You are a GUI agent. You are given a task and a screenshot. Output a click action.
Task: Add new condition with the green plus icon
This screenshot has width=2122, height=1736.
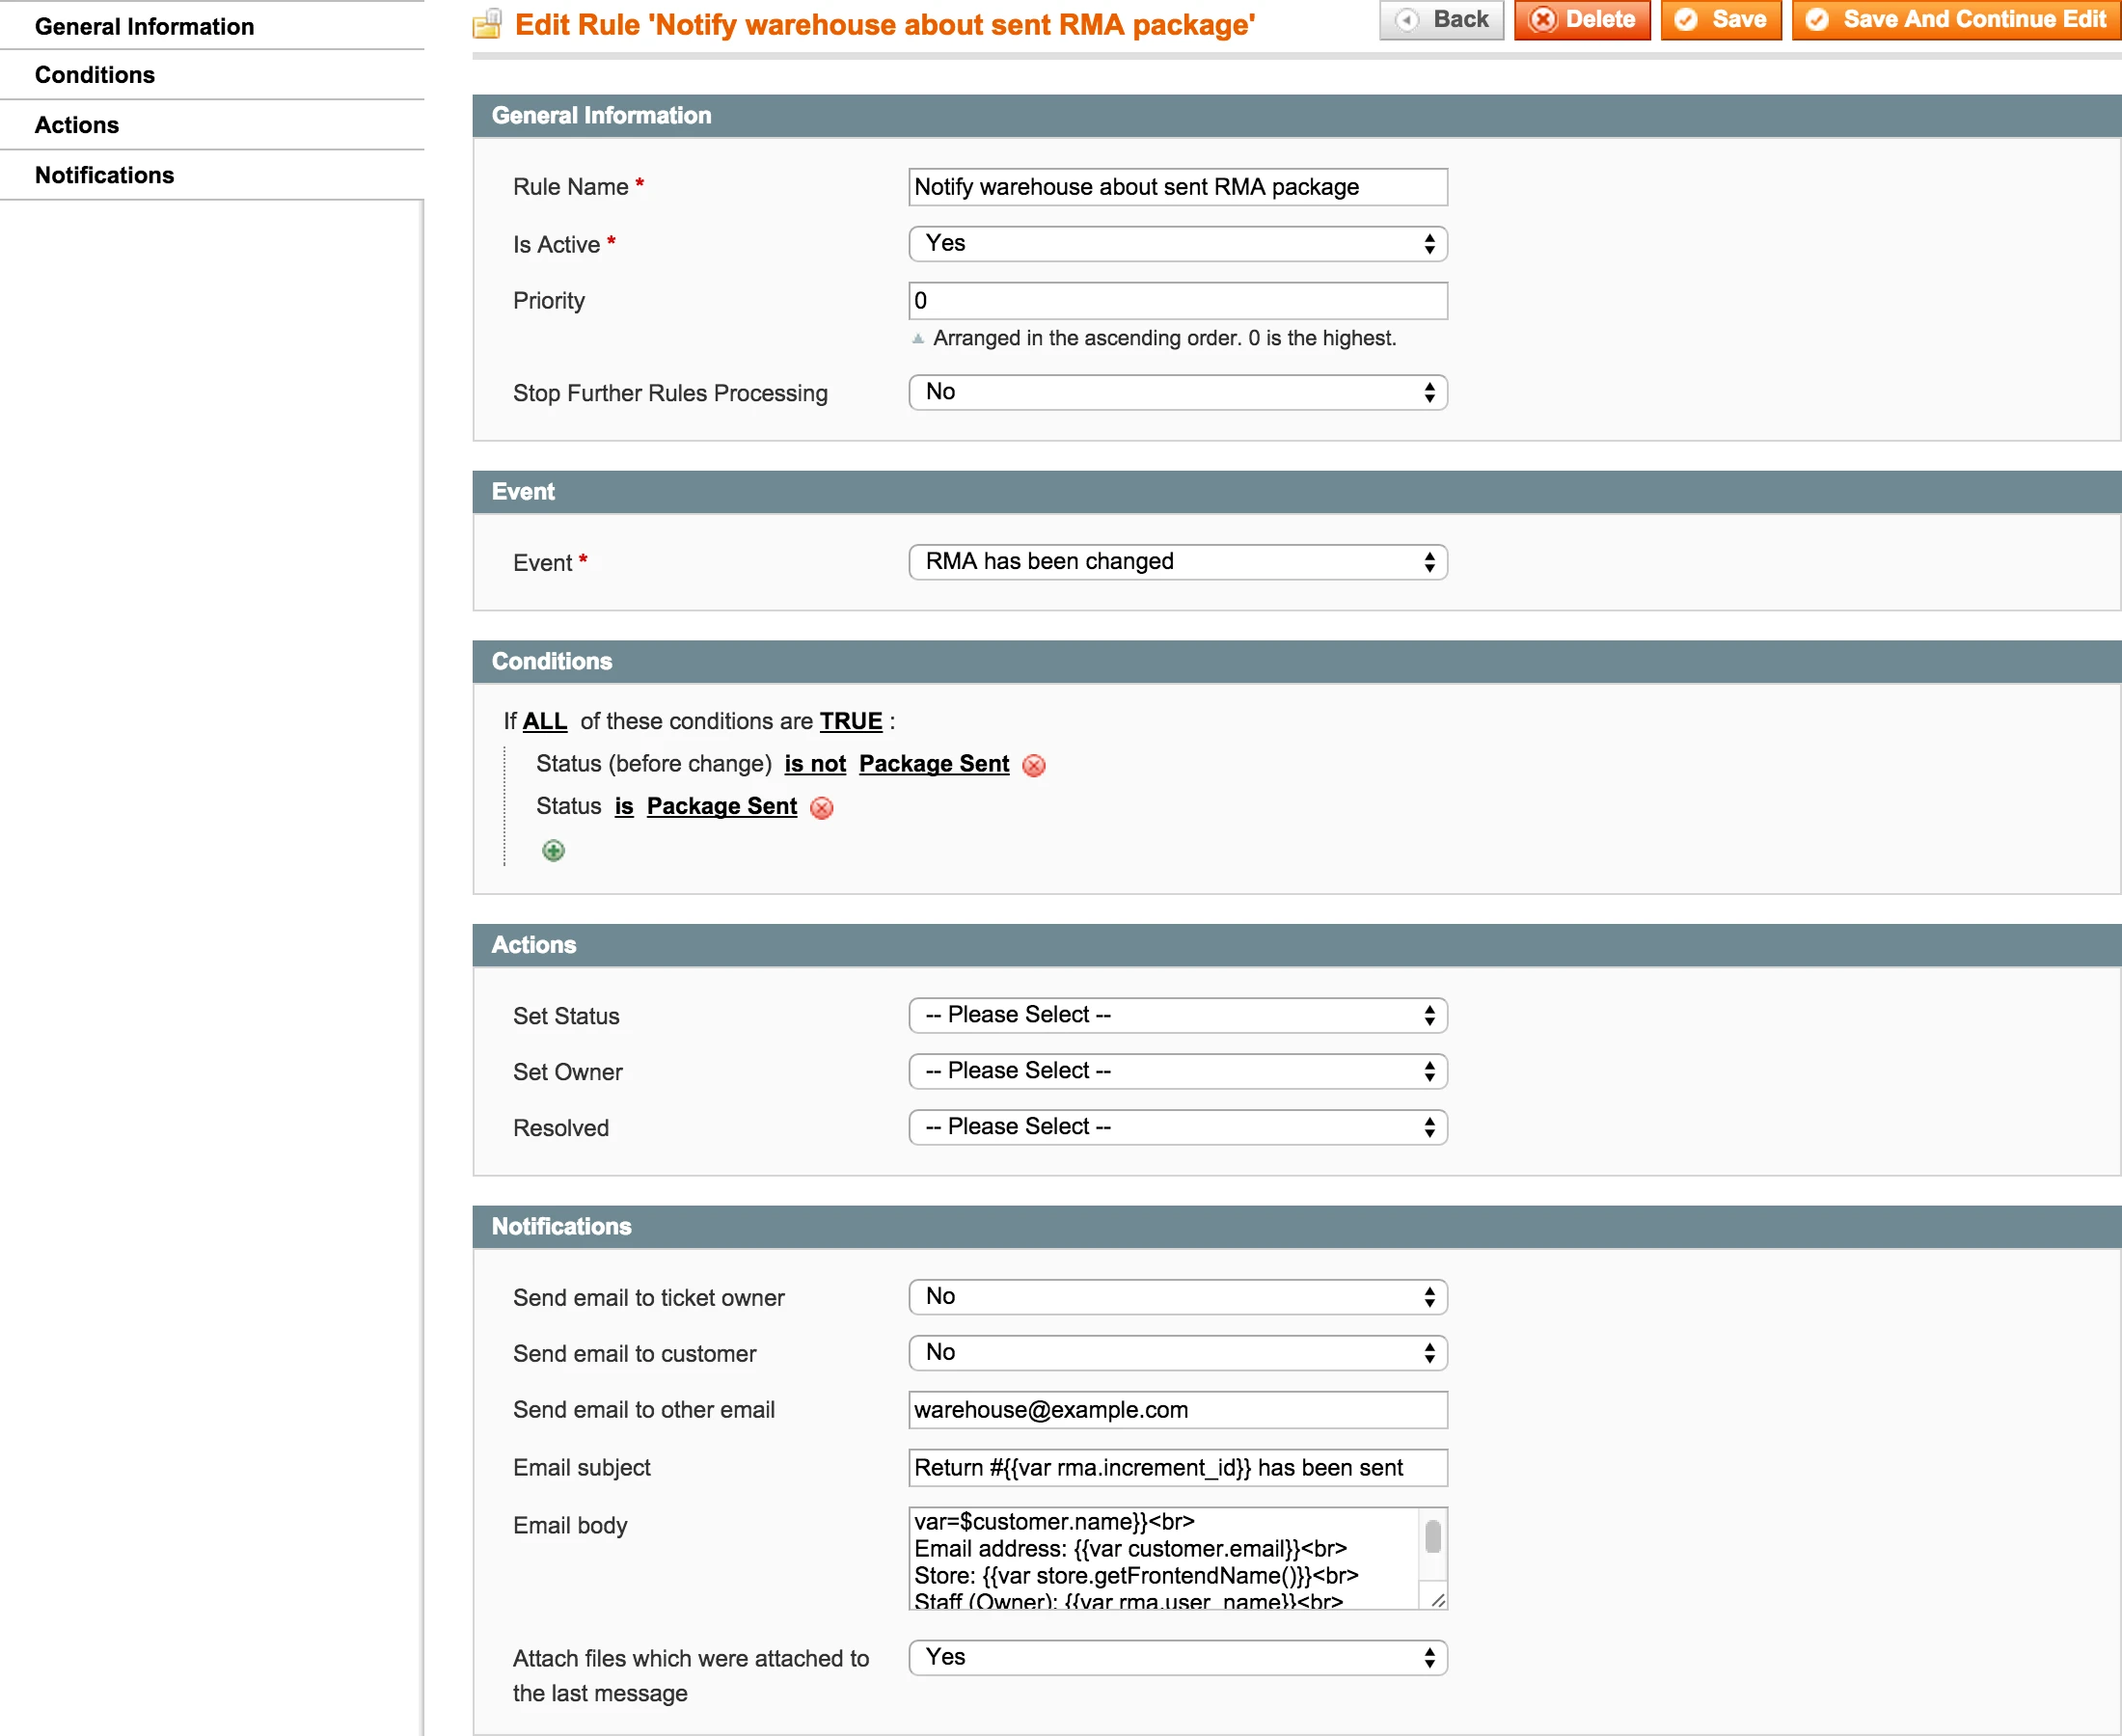[x=553, y=850]
